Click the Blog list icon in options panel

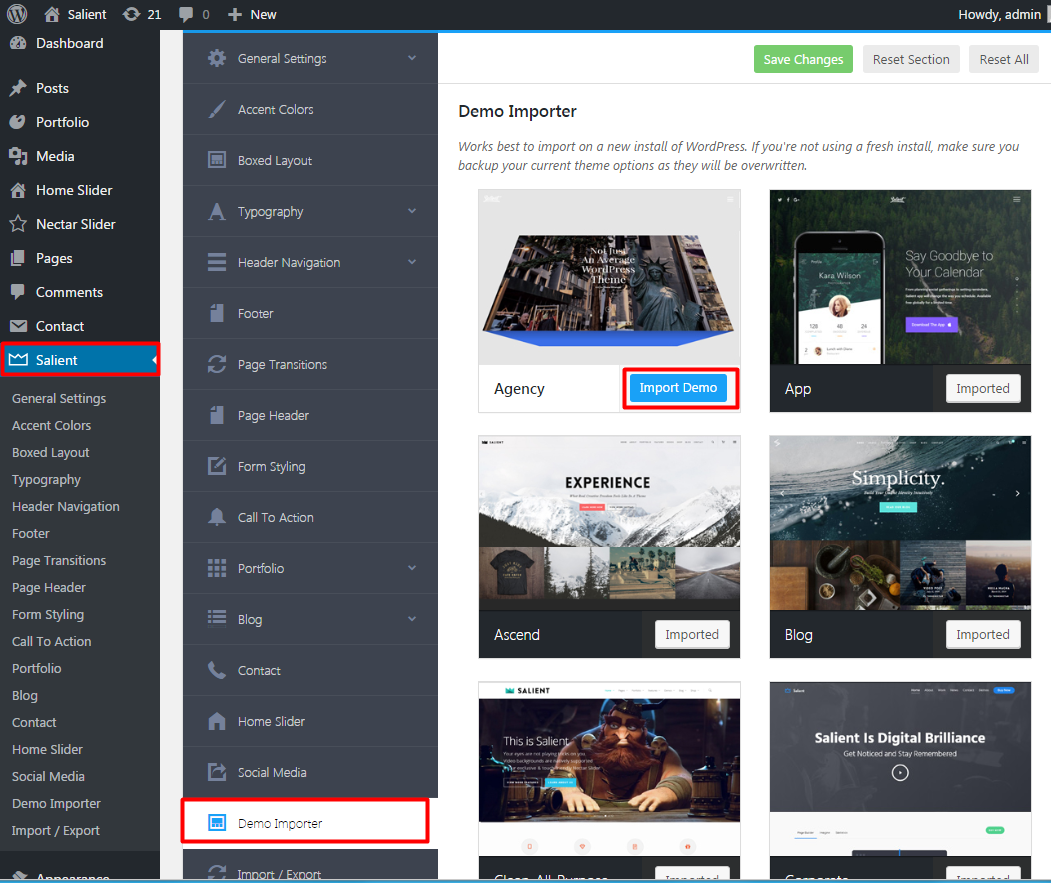tap(217, 617)
